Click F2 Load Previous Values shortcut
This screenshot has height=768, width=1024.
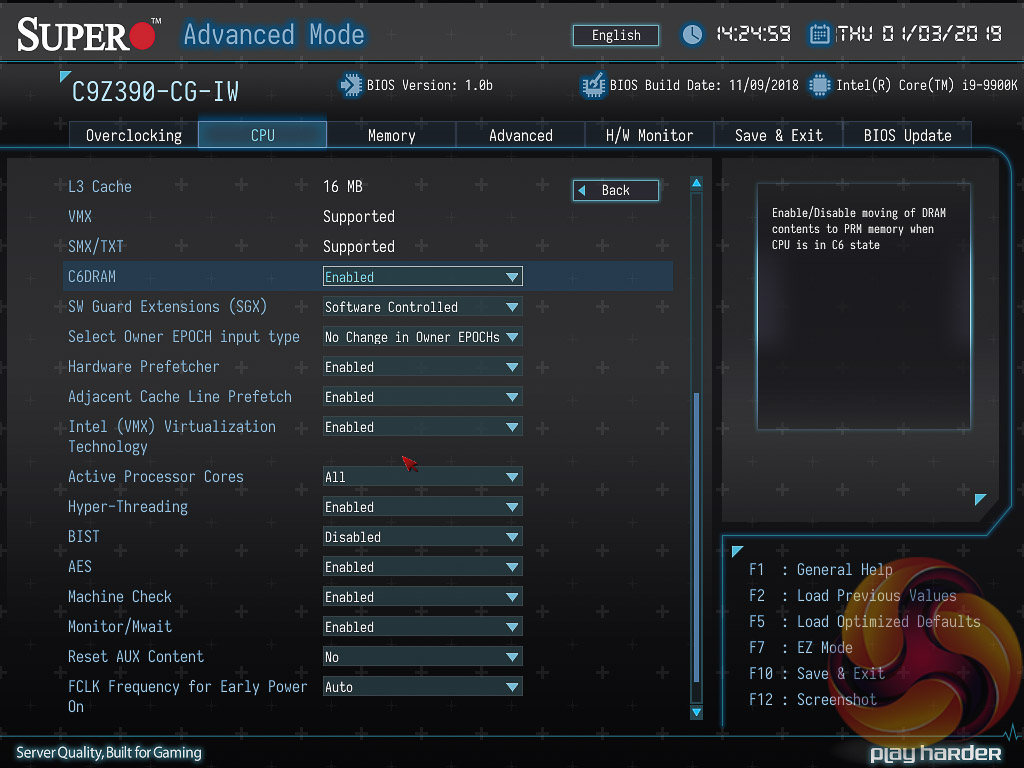tap(852, 596)
